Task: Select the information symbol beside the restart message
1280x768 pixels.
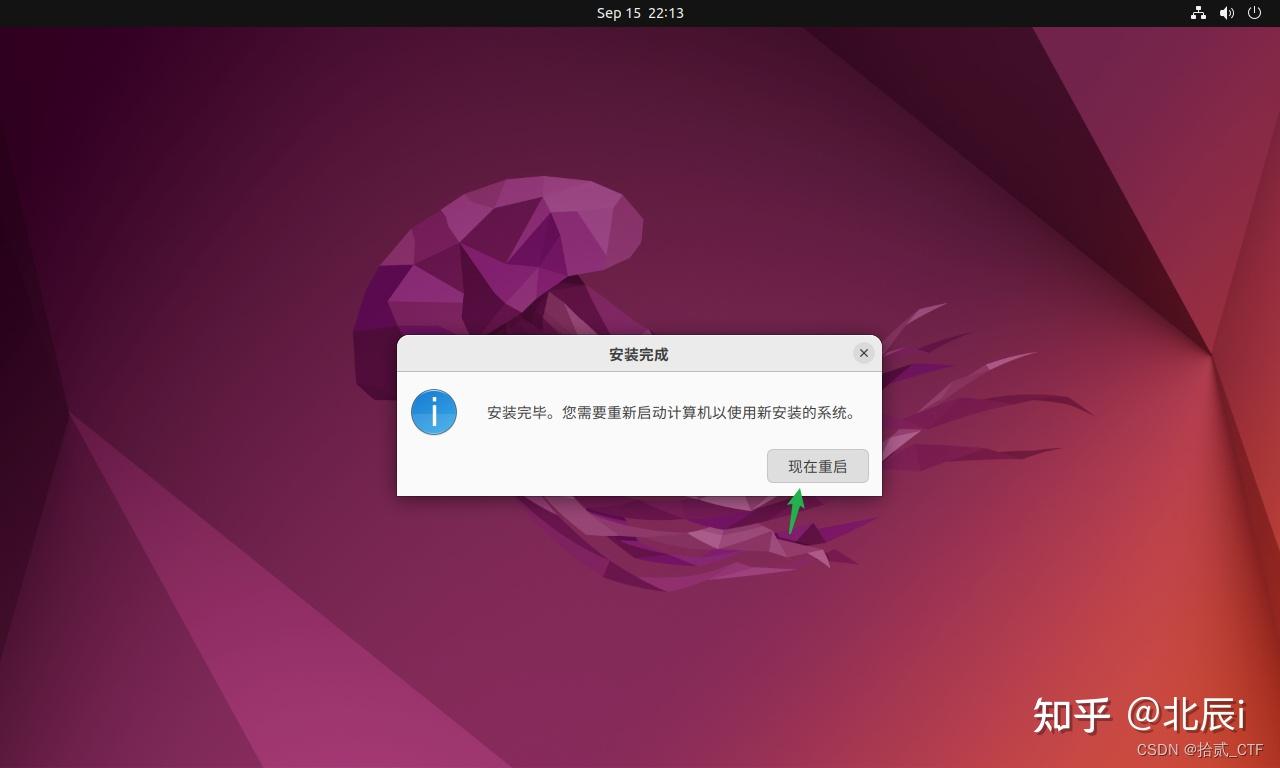Action: coord(433,412)
